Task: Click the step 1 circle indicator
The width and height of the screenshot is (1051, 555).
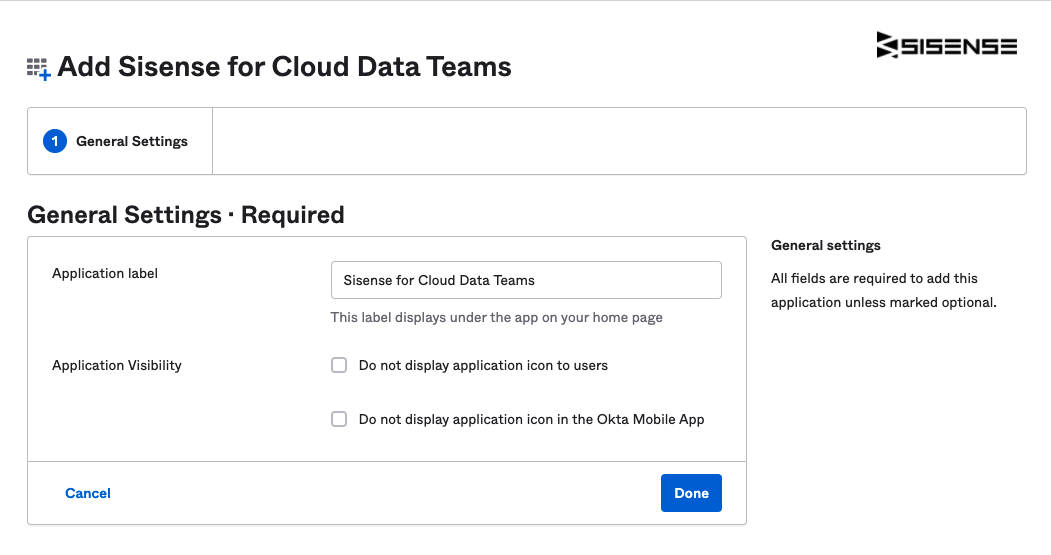Action: pos(55,141)
